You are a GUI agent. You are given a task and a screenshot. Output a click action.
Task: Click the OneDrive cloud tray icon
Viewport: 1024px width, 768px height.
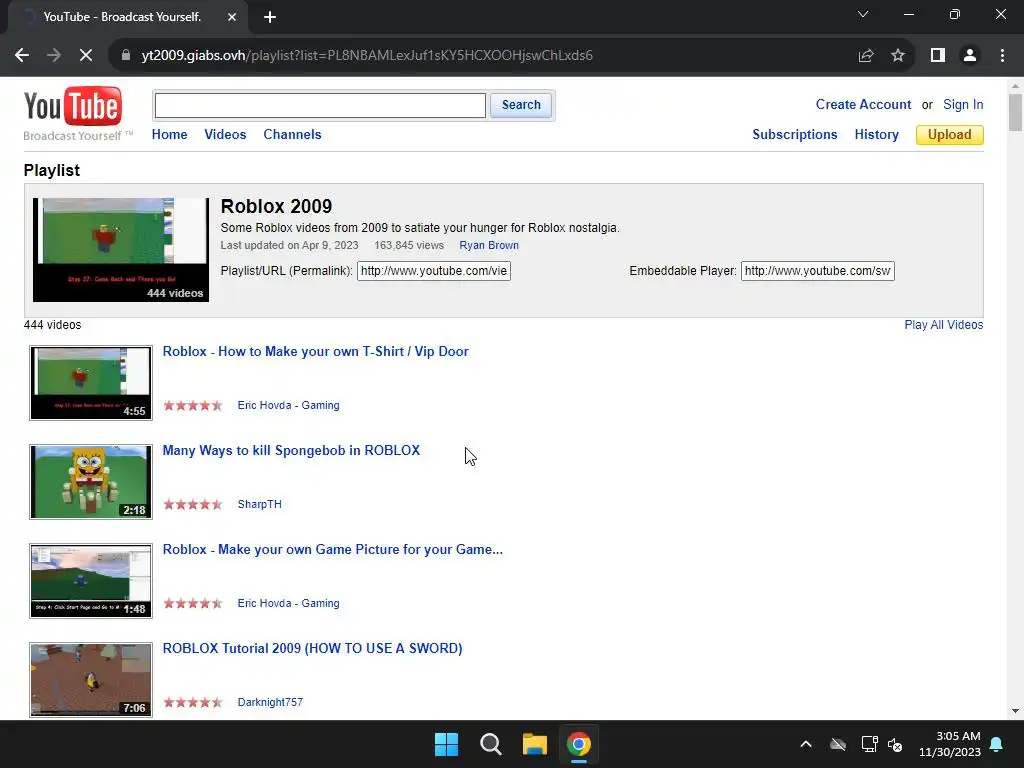[838, 744]
